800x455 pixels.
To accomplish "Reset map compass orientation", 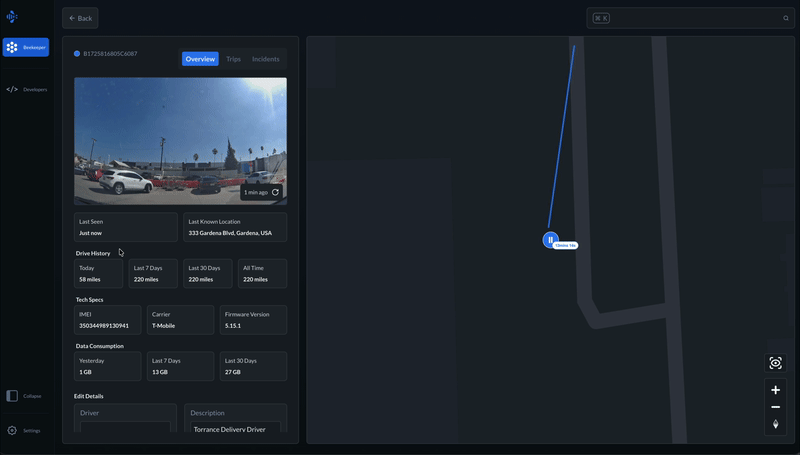I will click(x=775, y=425).
